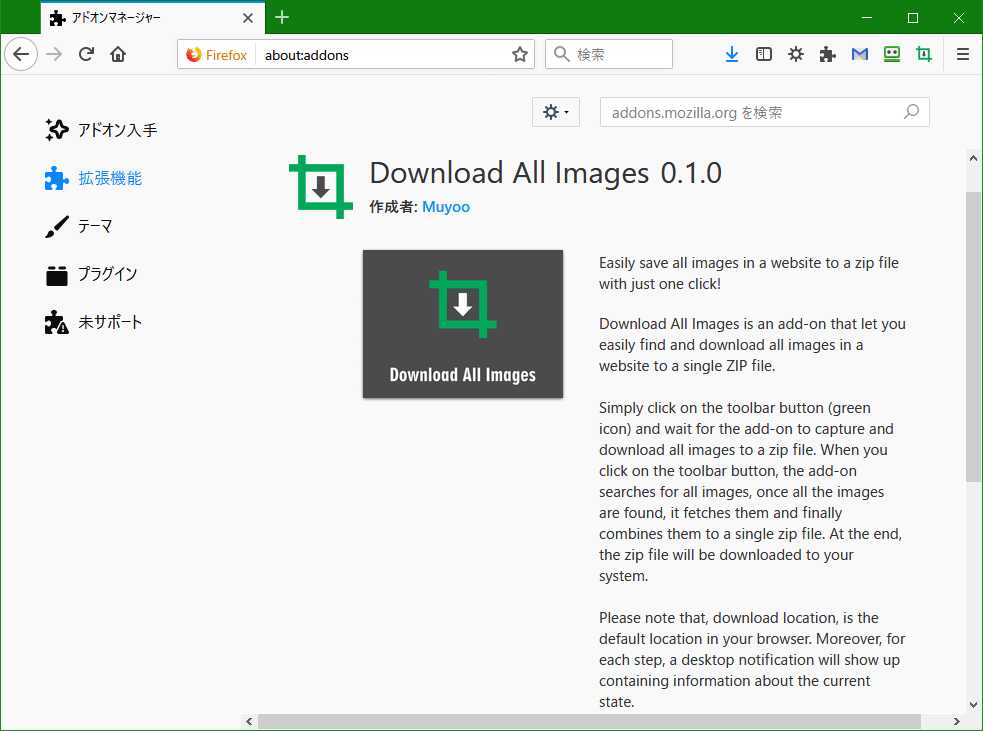Open the アドオン入手 section
This screenshot has height=731, width=983.
[101, 130]
